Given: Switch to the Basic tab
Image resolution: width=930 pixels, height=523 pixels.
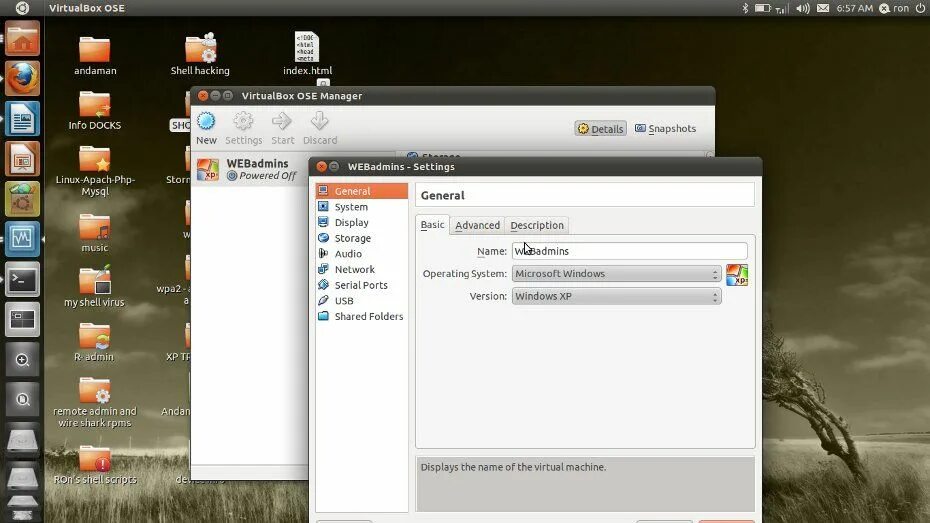Looking at the screenshot, I should coord(432,225).
